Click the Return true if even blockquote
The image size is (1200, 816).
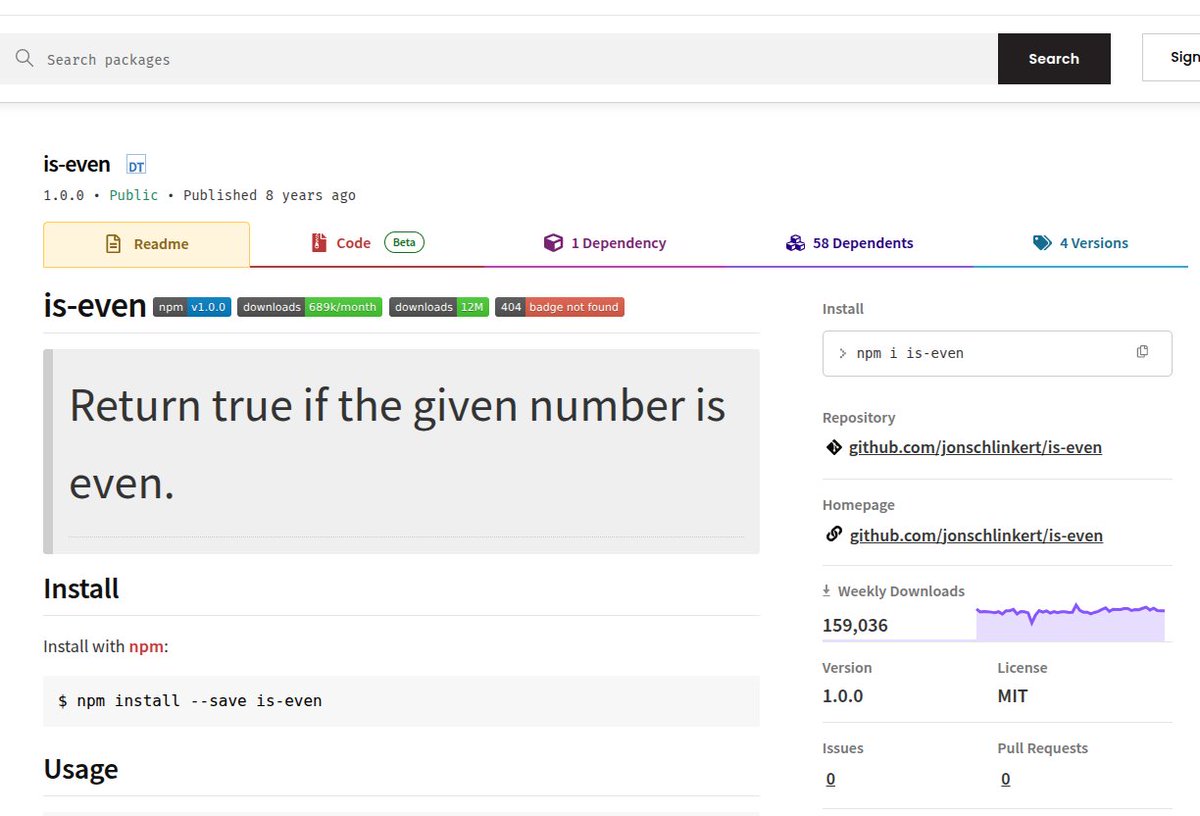[x=401, y=451]
